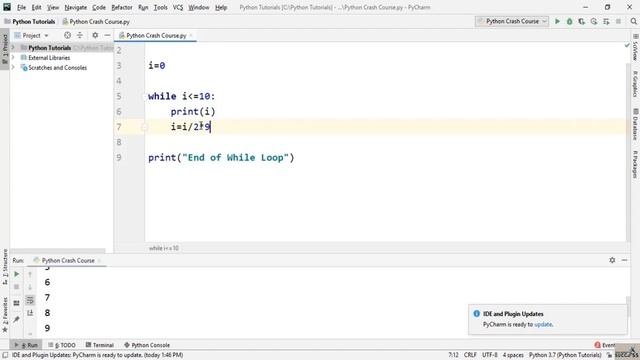Click the update link in notification
640x360 pixels.
click(x=543, y=324)
